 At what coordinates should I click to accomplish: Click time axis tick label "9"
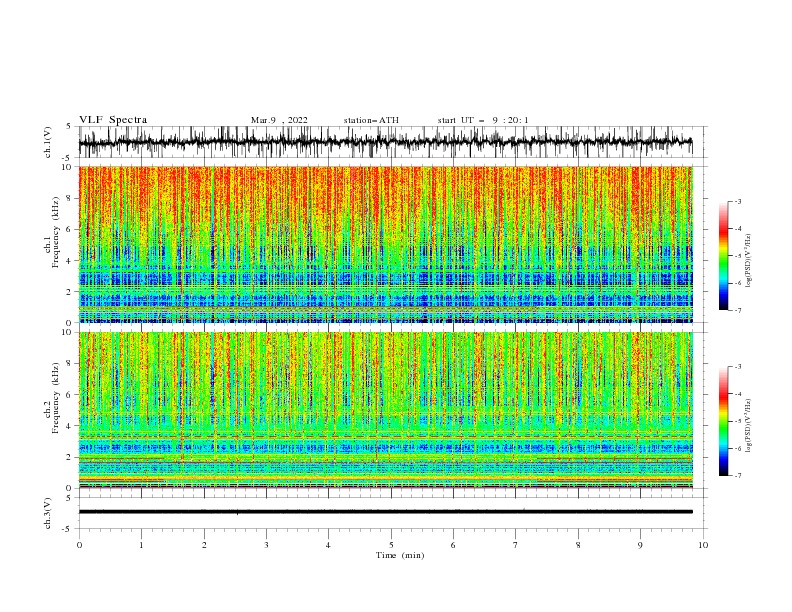640,545
